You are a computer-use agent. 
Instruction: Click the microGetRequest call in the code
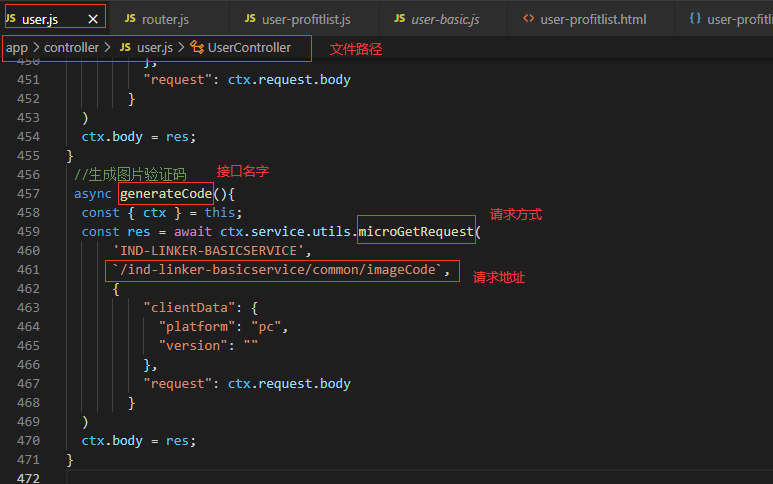point(416,232)
